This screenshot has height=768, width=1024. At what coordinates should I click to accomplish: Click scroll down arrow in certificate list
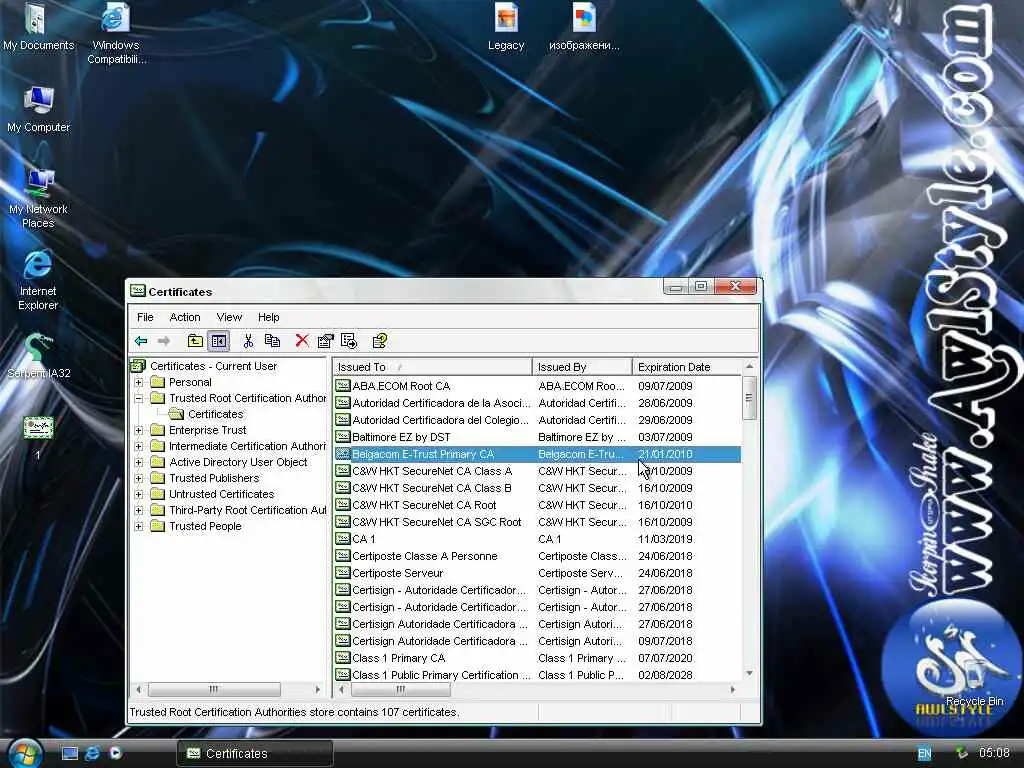tap(749, 673)
